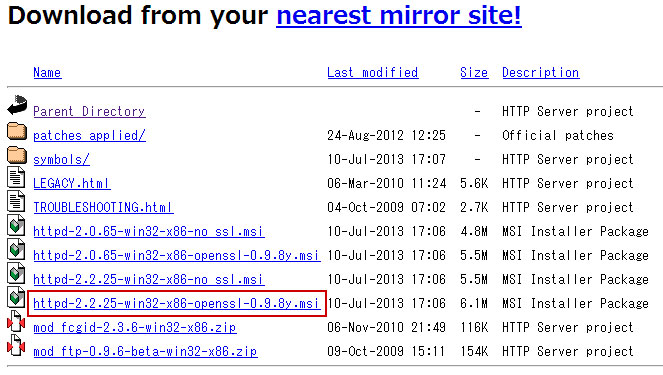The width and height of the screenshot is (663, 375).
Task: Select the 2.7K size value
Action: pyautogui.click(x=474, y=208)
